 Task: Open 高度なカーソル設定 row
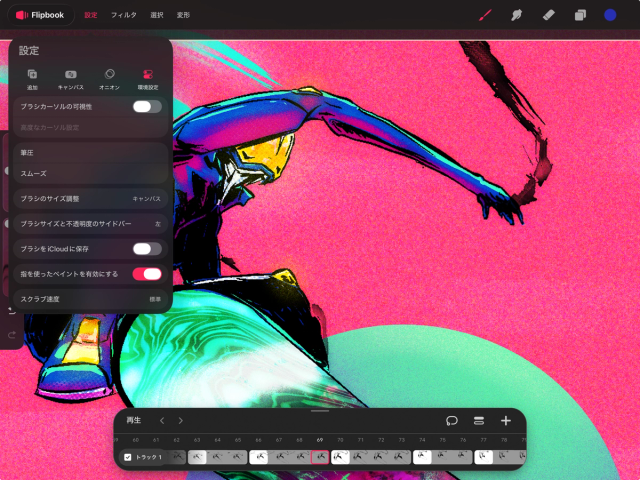(x=91, y=127)
